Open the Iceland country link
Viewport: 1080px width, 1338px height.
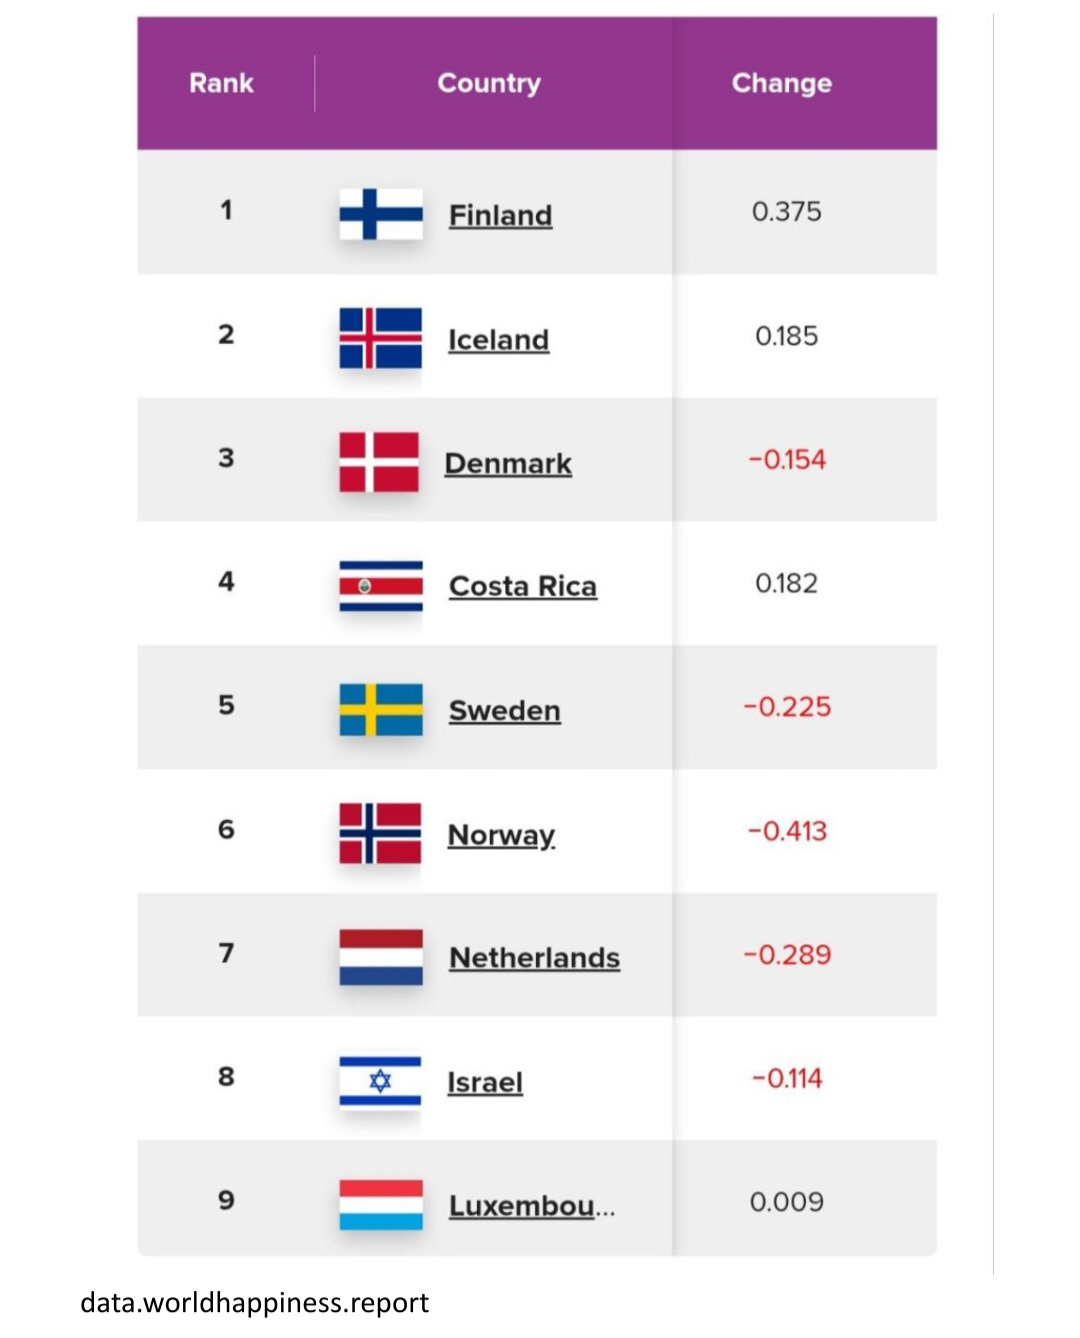click(x=498, y=340)
